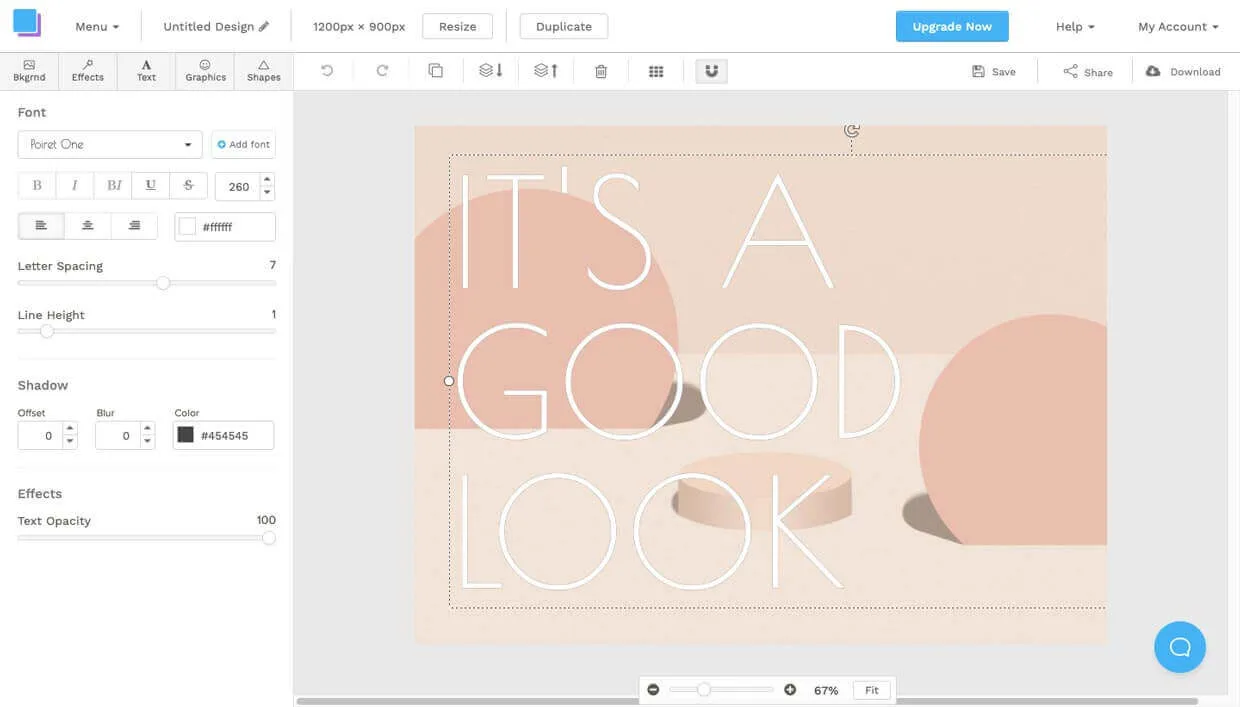
Task: Bring layer forward with layers-up icon
Action: pos(546,71)
